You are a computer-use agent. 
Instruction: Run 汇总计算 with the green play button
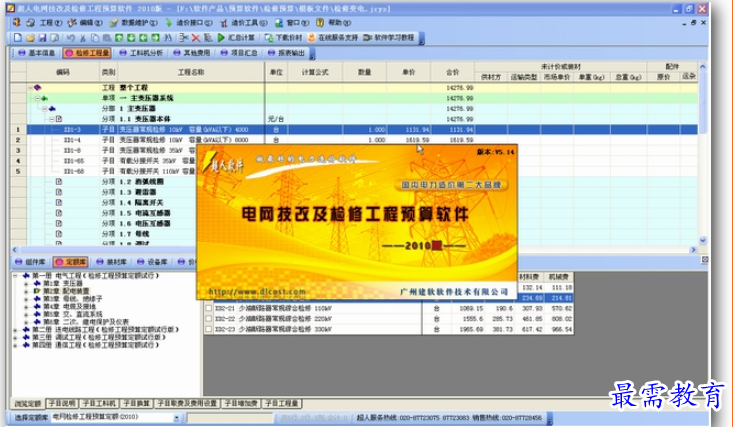[x=236, y=37]
